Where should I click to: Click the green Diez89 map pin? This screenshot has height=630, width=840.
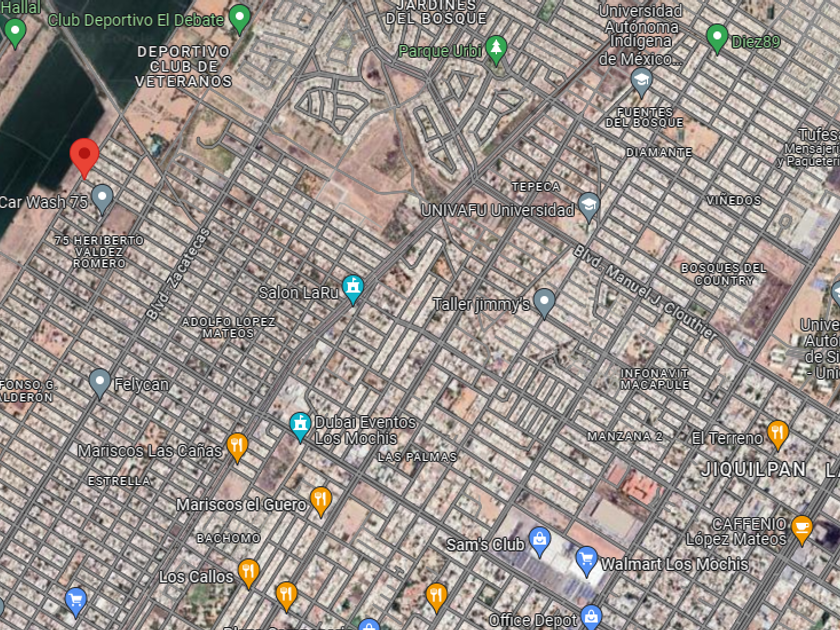(x=717, y=39)
